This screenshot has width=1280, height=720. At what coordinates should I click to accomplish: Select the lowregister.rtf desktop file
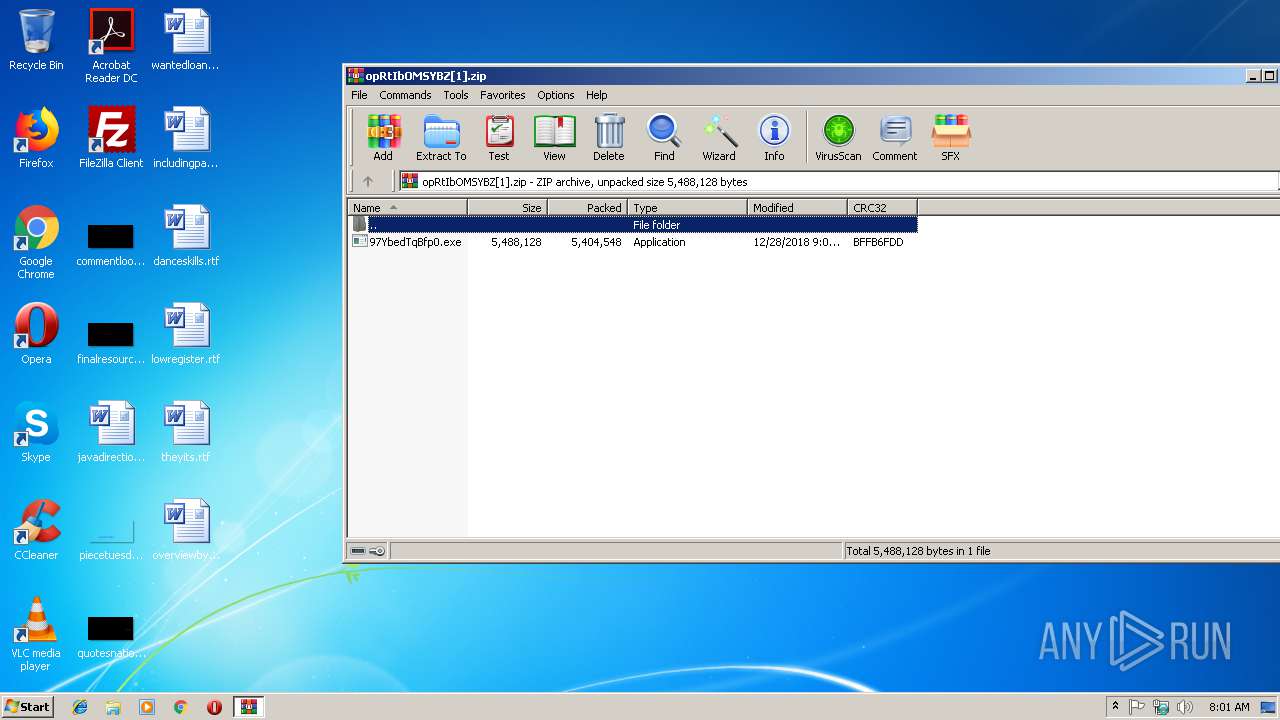pyautogui.click(x=186, y=334)
